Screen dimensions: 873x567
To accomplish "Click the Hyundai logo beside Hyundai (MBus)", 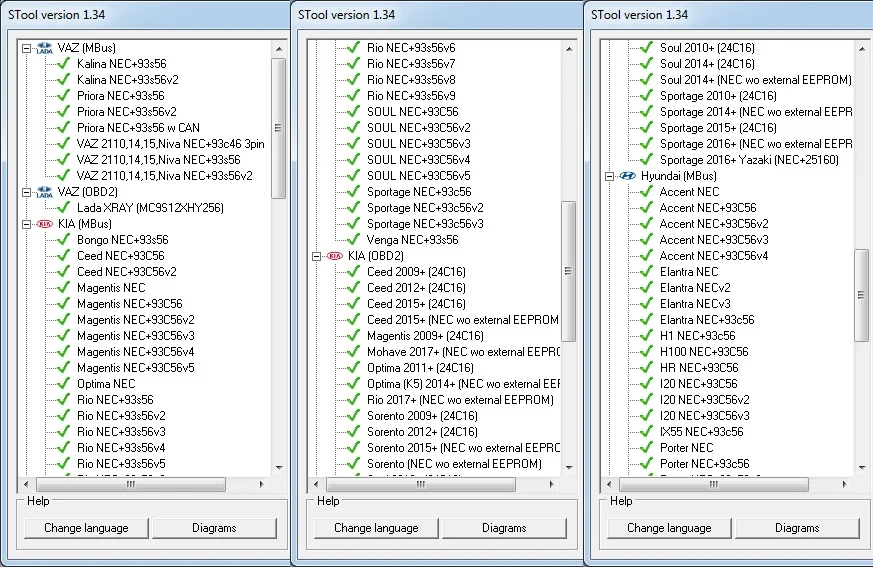I will click(x=627, y=176).
